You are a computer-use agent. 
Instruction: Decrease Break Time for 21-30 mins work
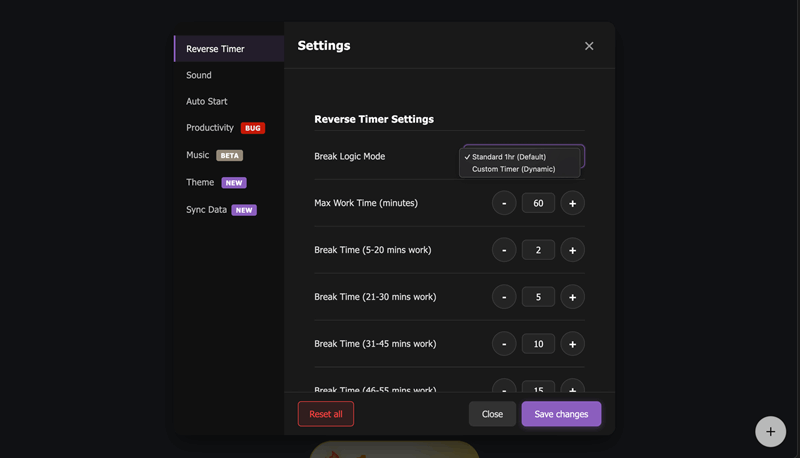504,297
